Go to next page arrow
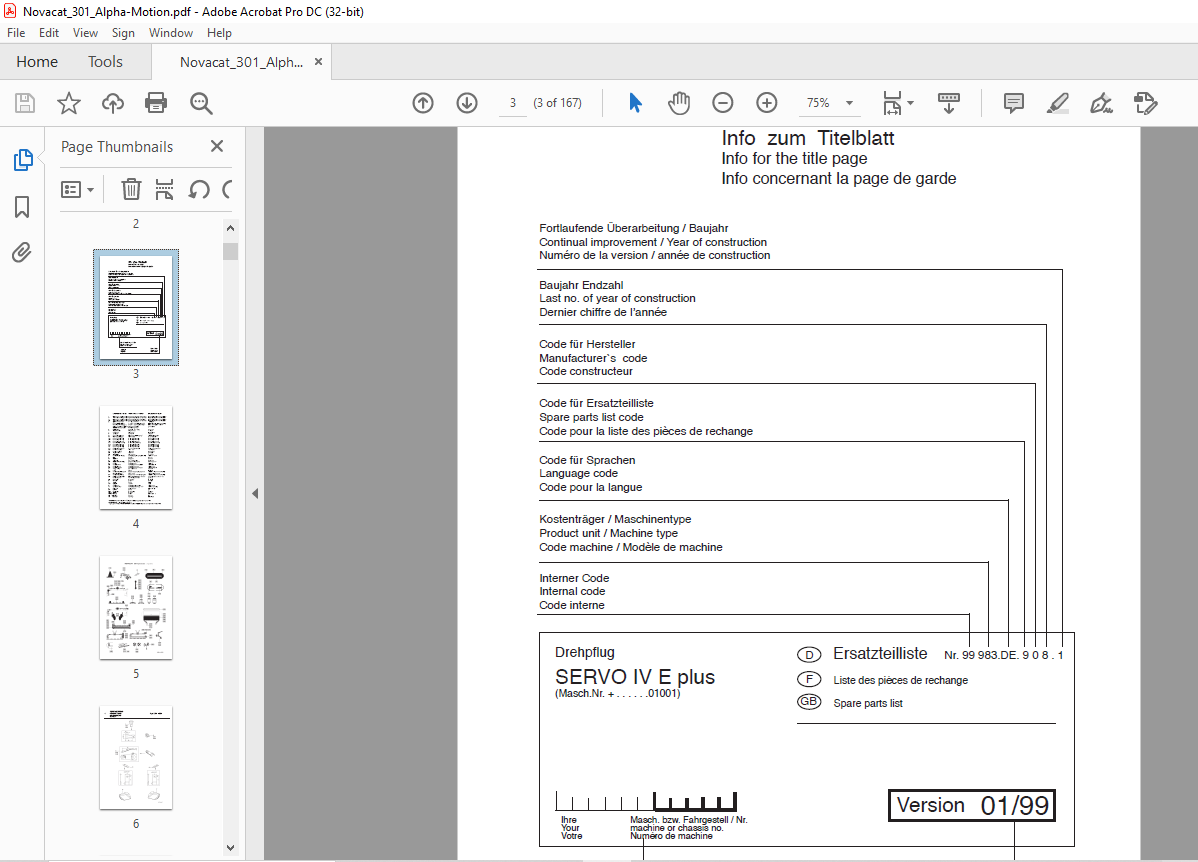Viewport: 1198px width, 862px height. coord(467,102)
